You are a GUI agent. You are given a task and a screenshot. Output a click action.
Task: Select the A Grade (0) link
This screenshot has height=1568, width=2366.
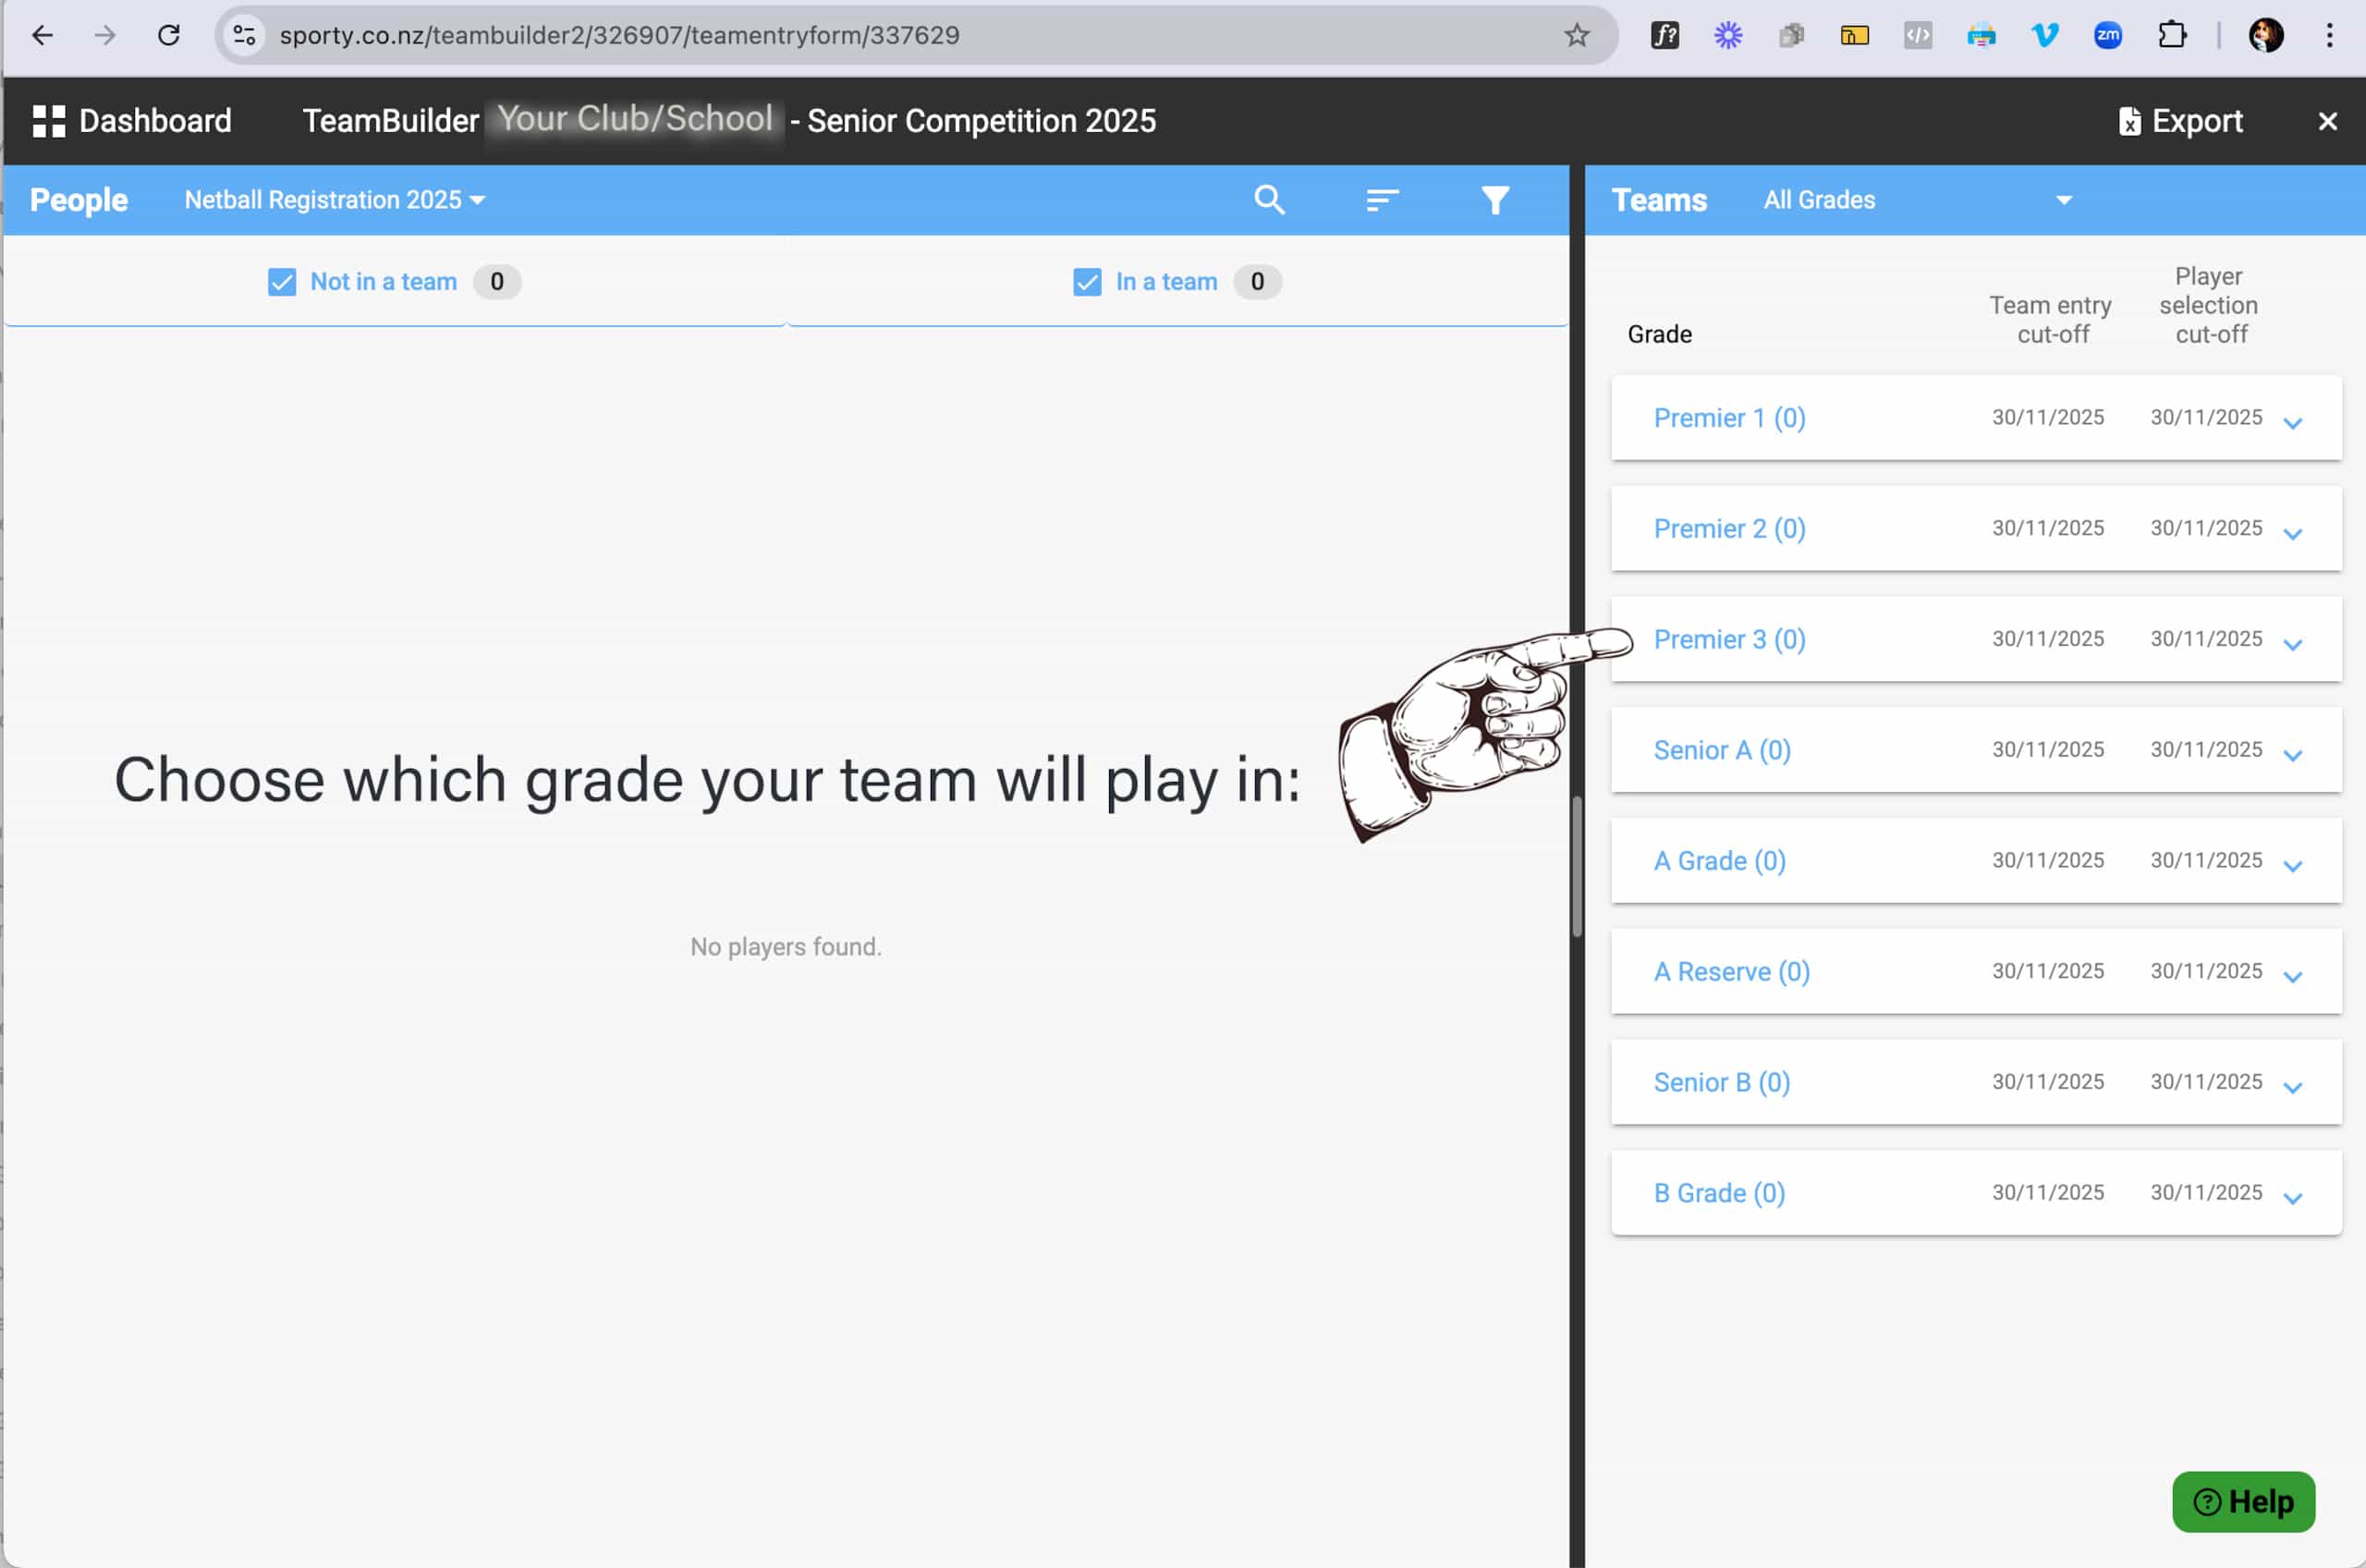pyautogui.click(x=1719, y=861)
